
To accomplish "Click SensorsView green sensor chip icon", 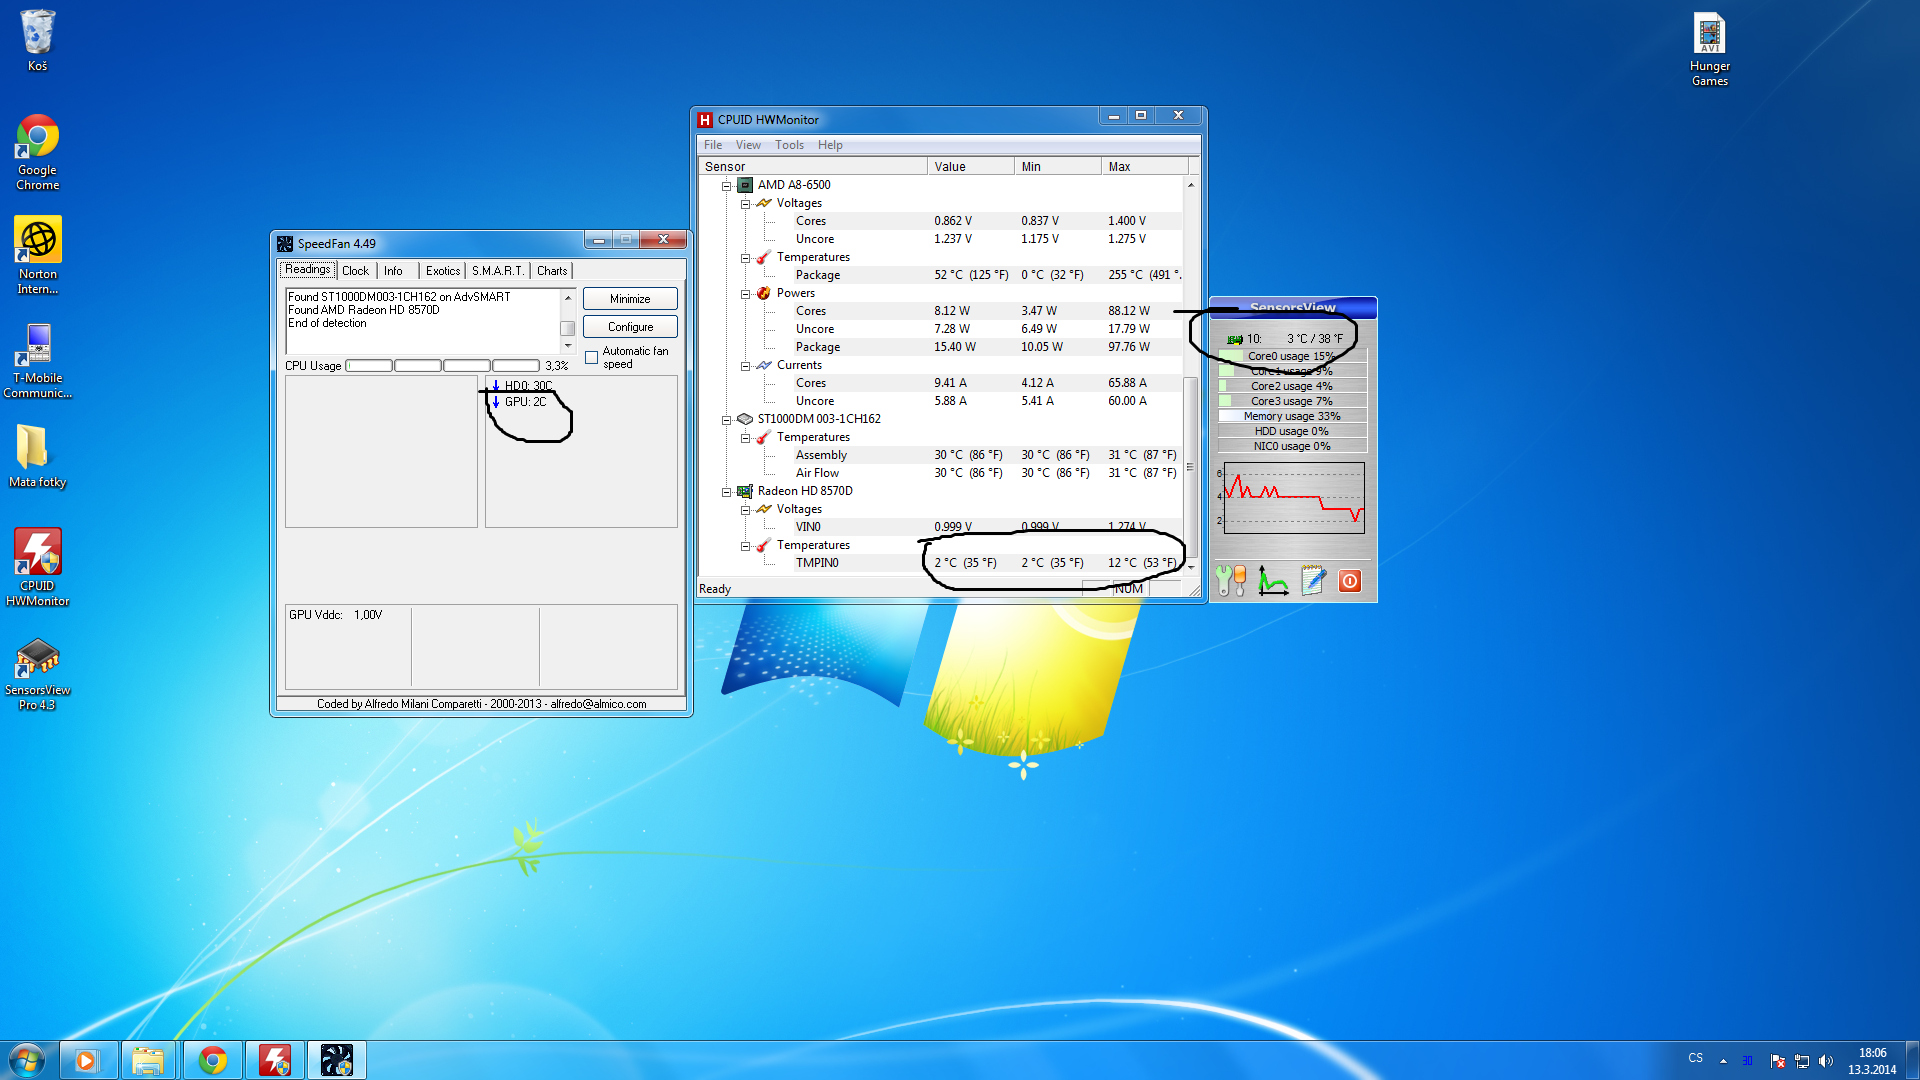I will (1234, 340).
